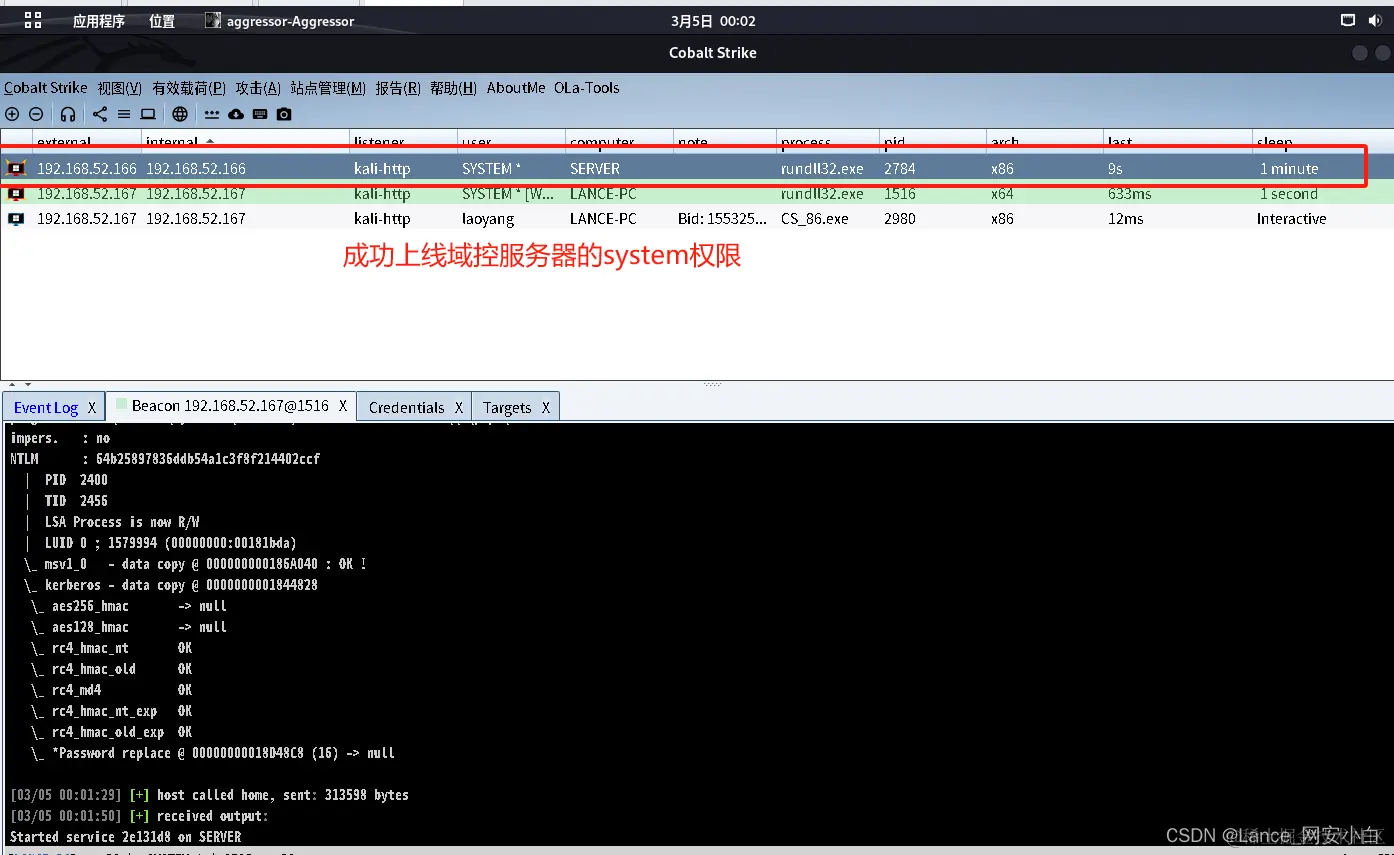Sort by the listener column header

[x=403, y=141]
